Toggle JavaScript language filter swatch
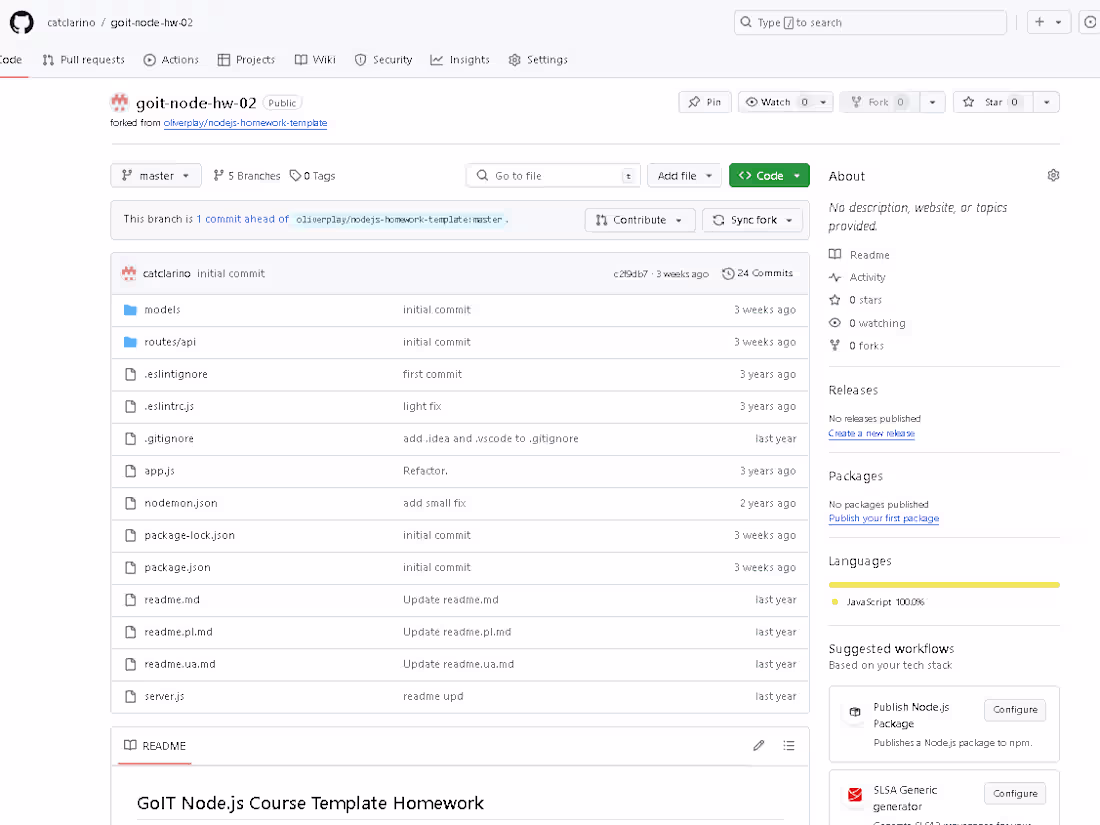The image size is (1100, 825). click(836, 601)
